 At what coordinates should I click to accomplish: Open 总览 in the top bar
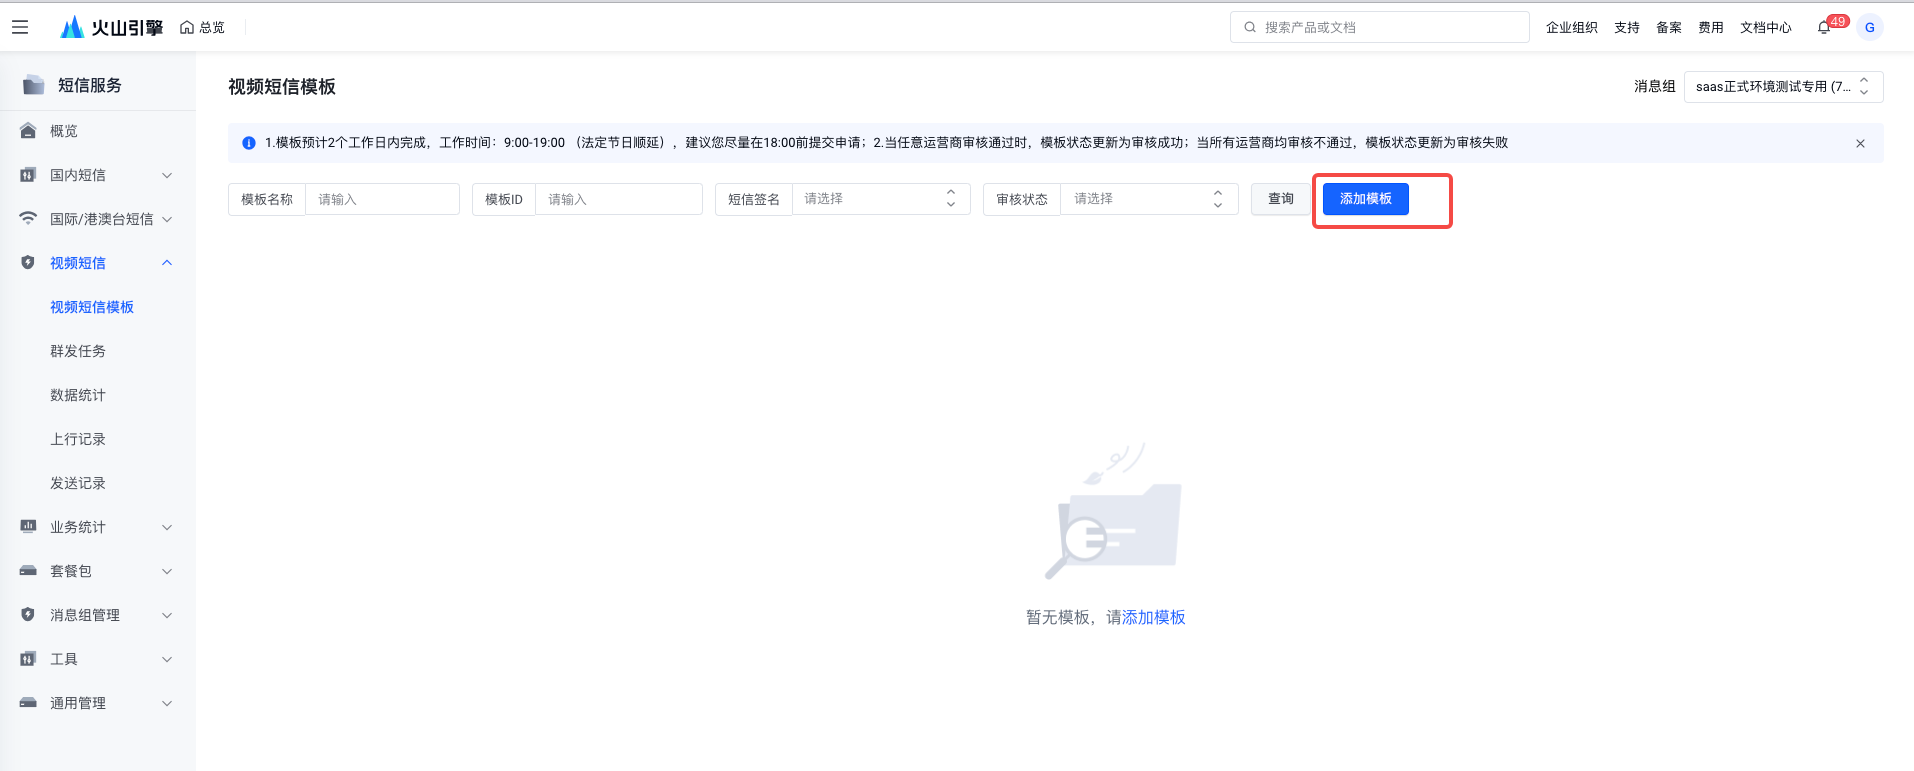point(212,27)
